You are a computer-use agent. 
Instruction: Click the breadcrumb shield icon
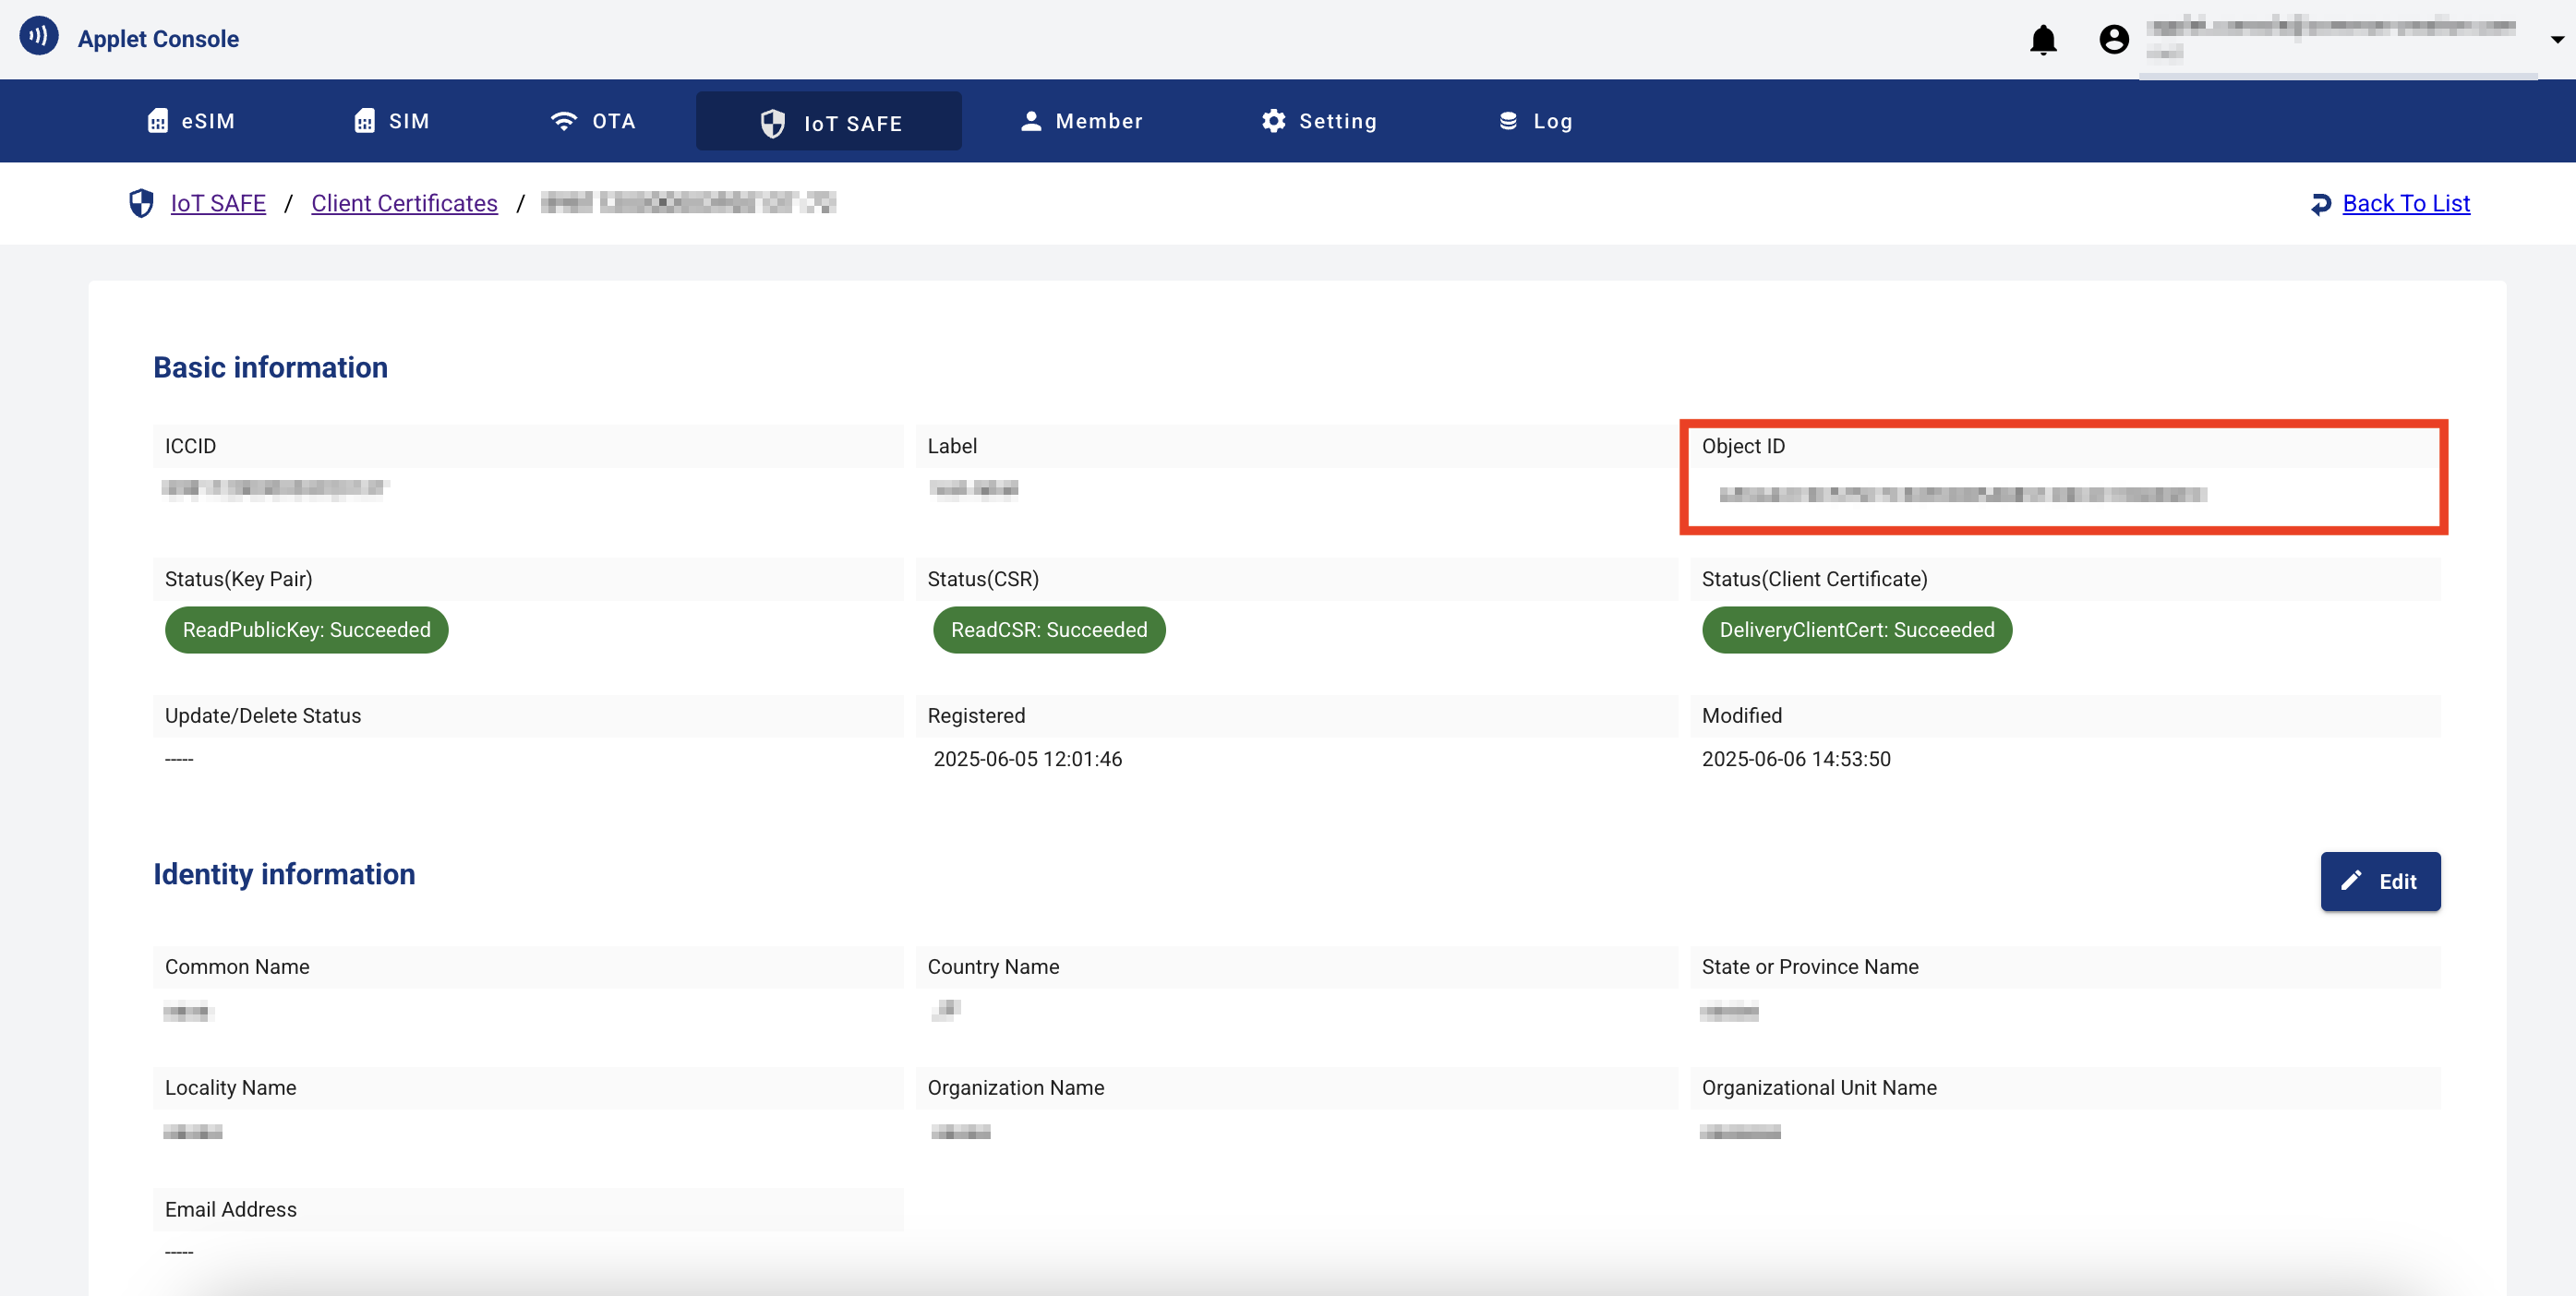point(141,203)
